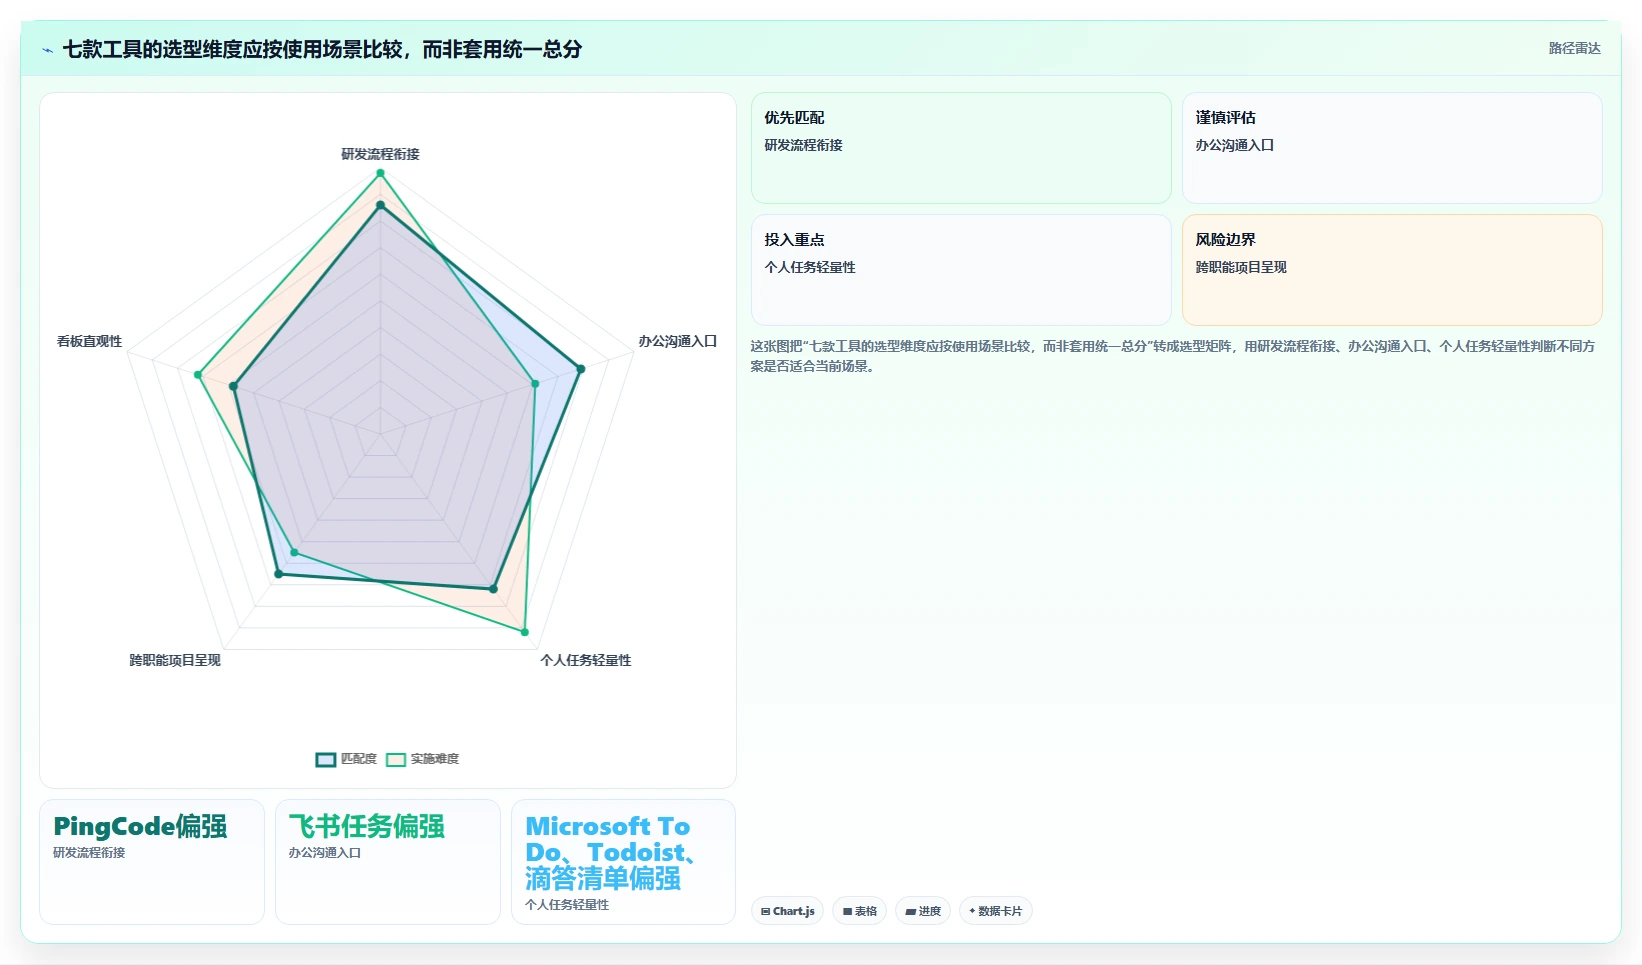
Task: Select the 进度 tag chip
Action: 923,911
